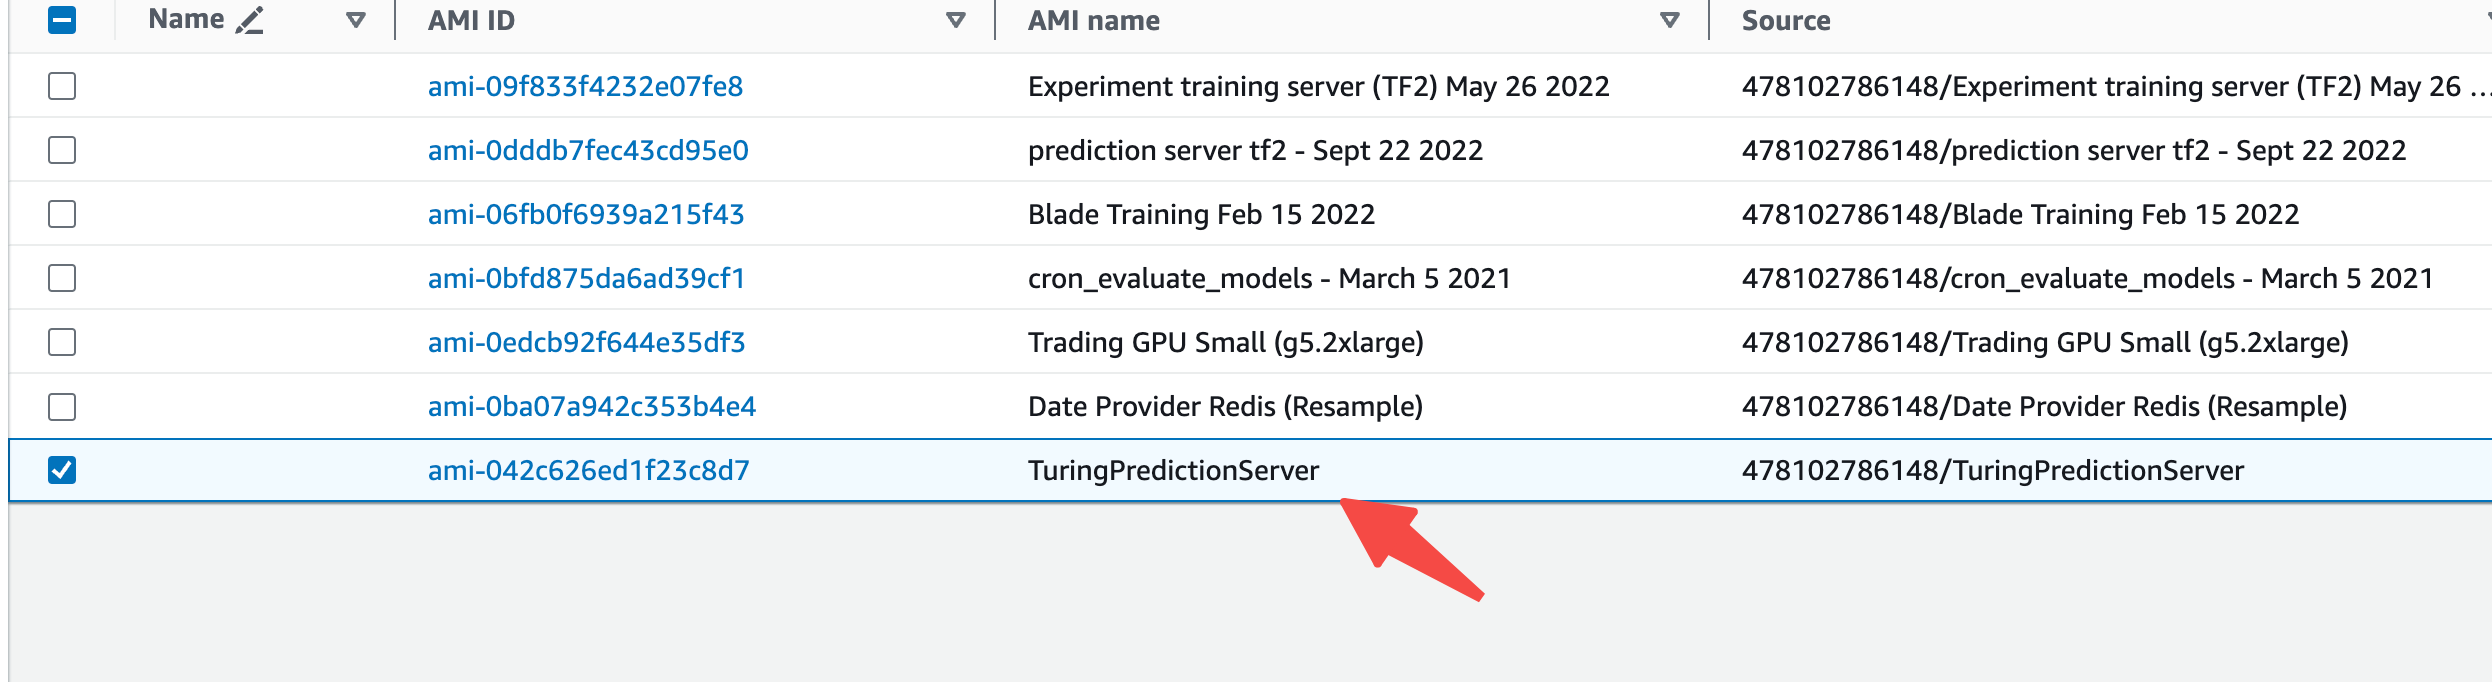
Task: Open AMI ami-0dddb7fec43cd95e0 link
Action: tap(588, 150)
